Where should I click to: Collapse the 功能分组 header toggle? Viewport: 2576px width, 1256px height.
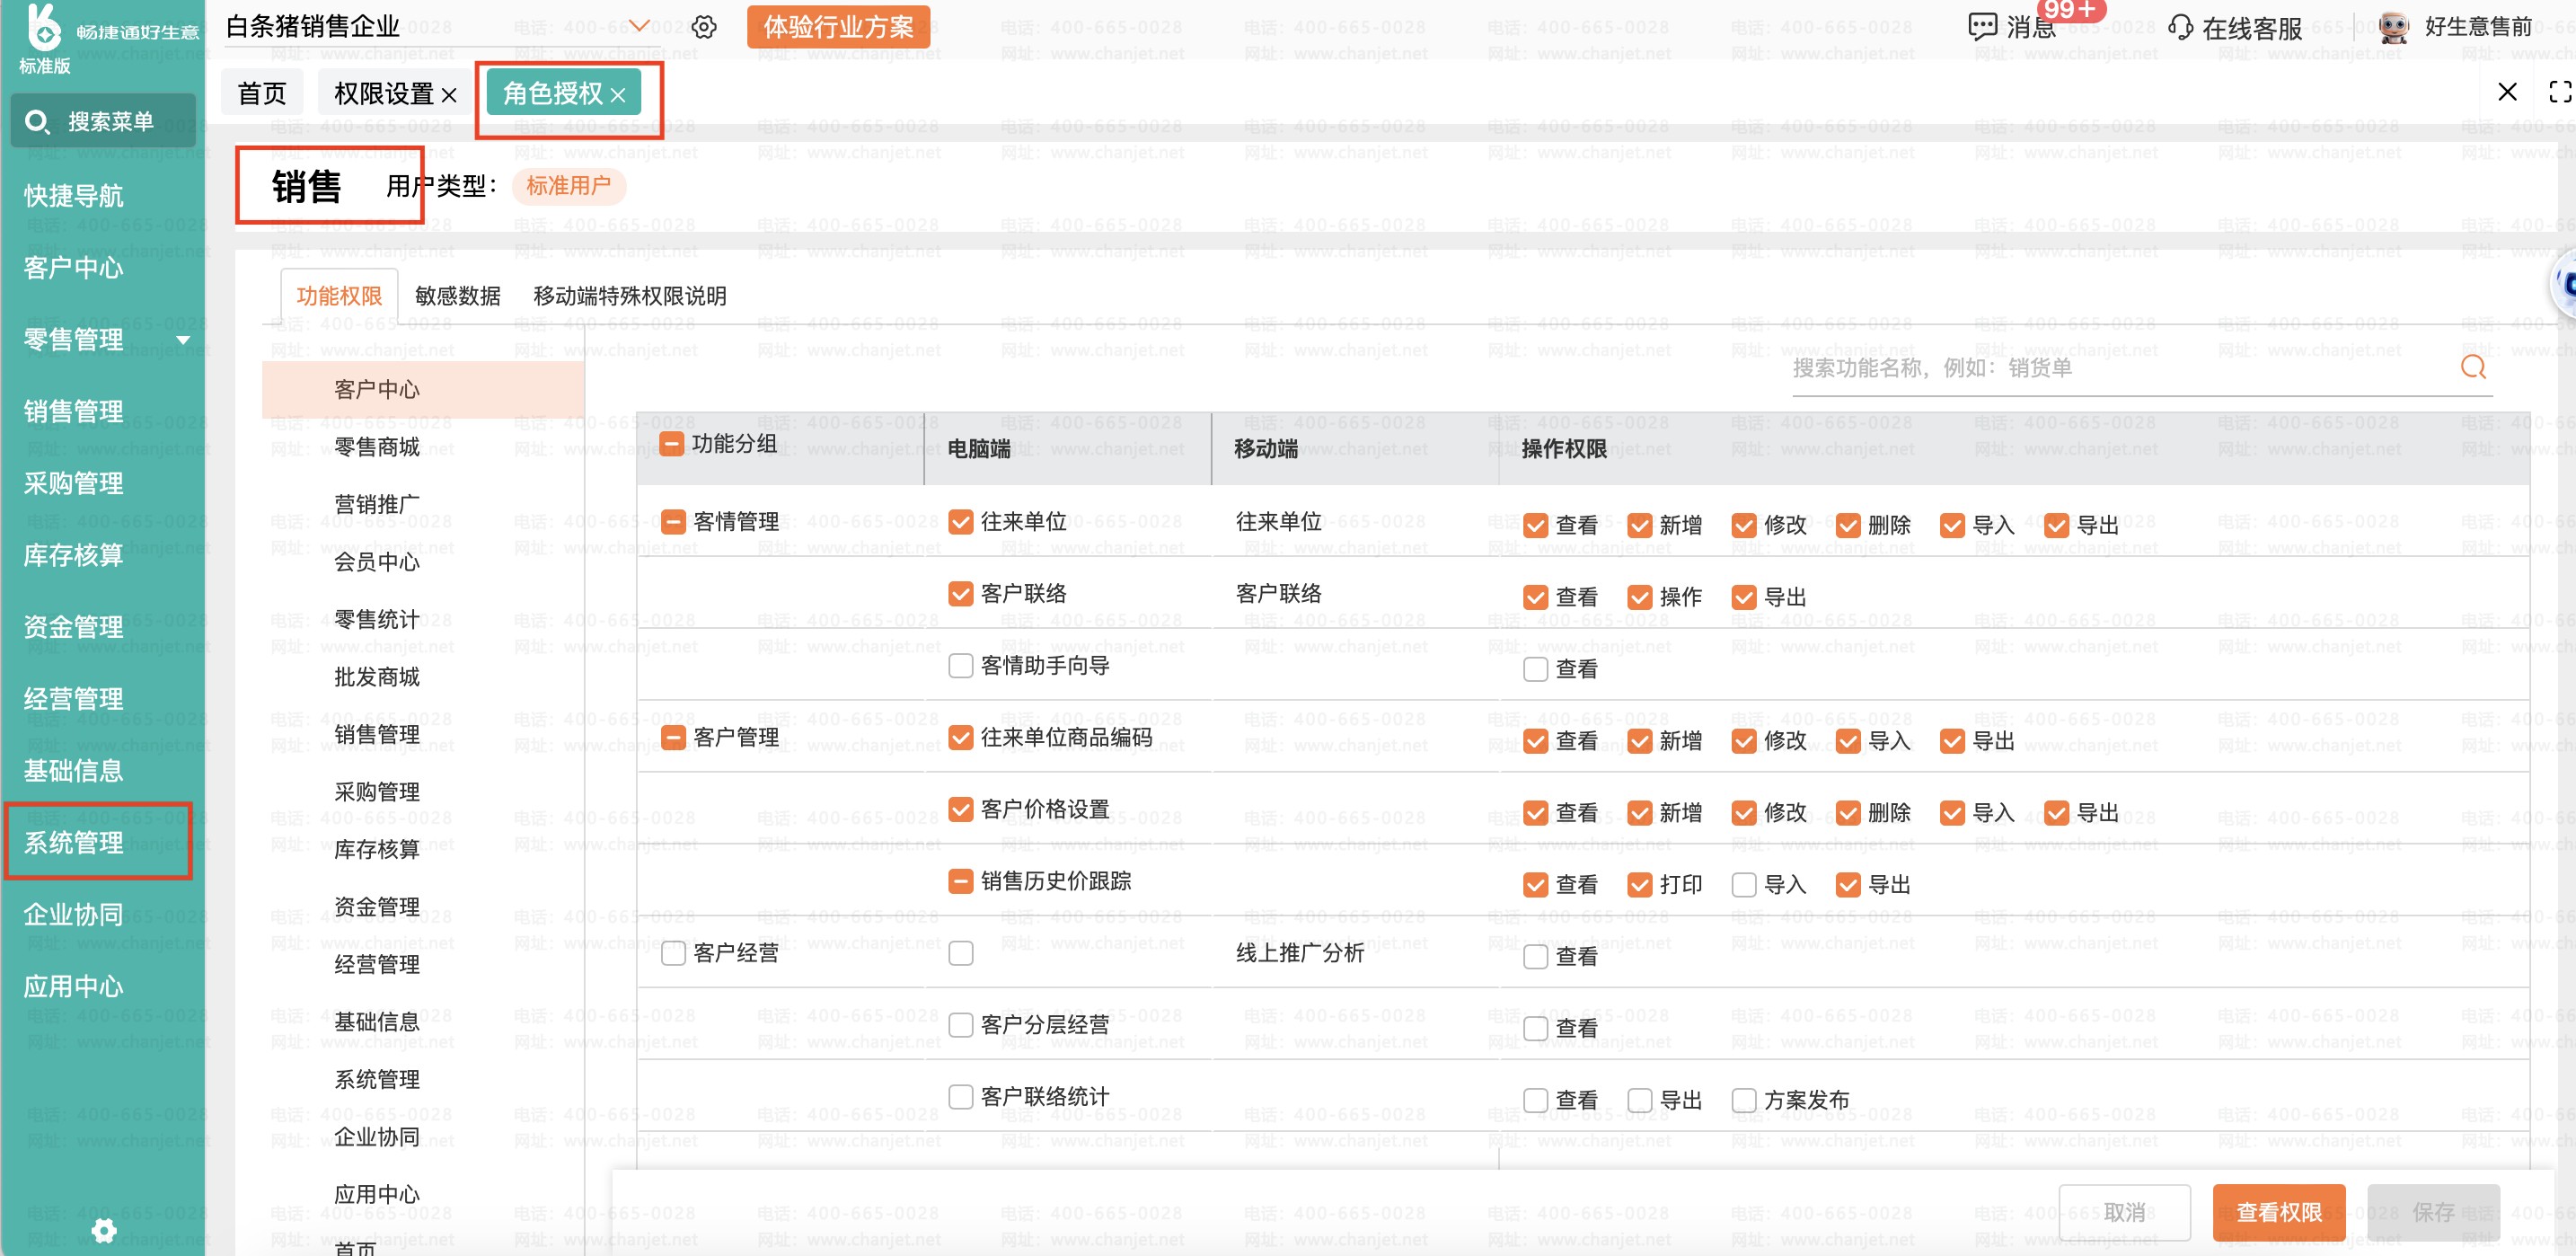(x=673, y=443)
